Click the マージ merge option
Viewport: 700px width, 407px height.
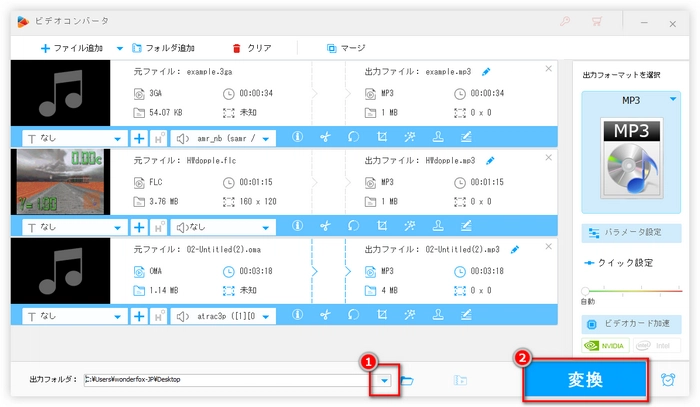(x=345, y=47)
